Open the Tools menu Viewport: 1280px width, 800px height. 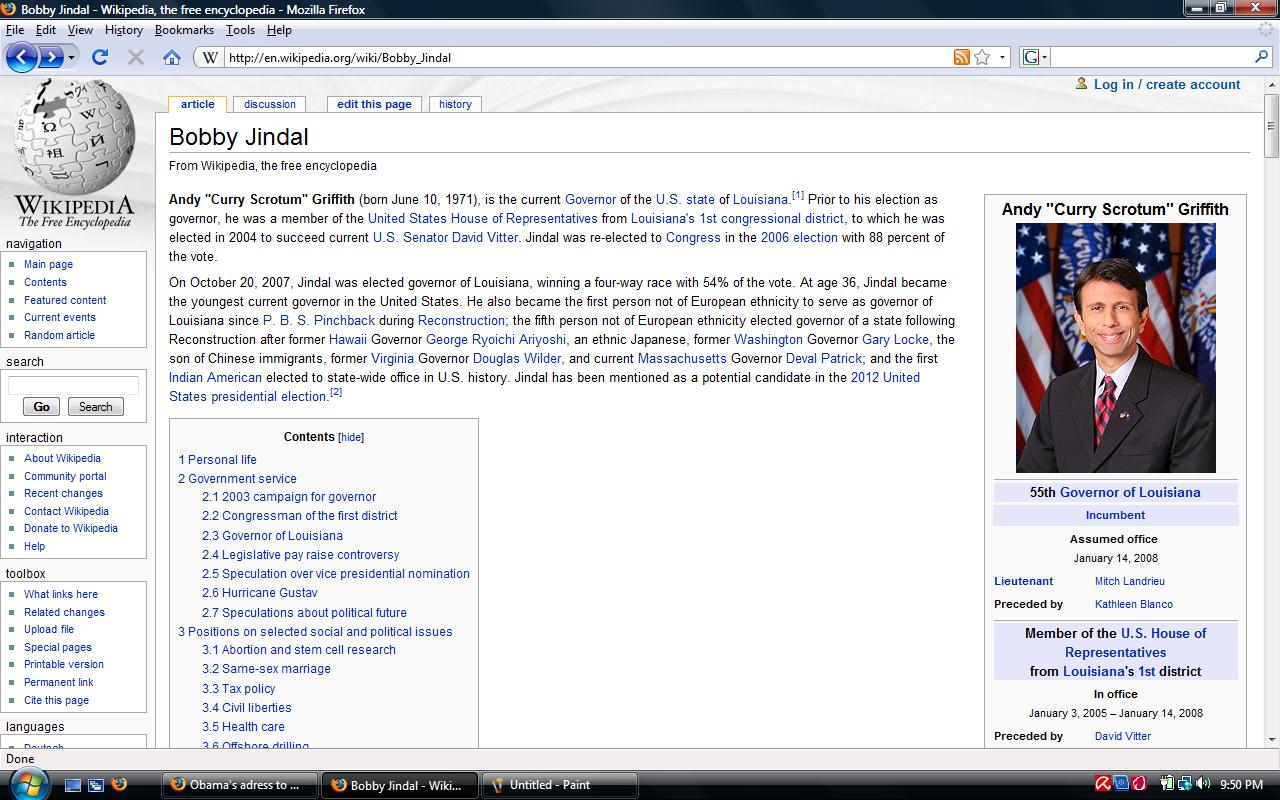(240, 30)
